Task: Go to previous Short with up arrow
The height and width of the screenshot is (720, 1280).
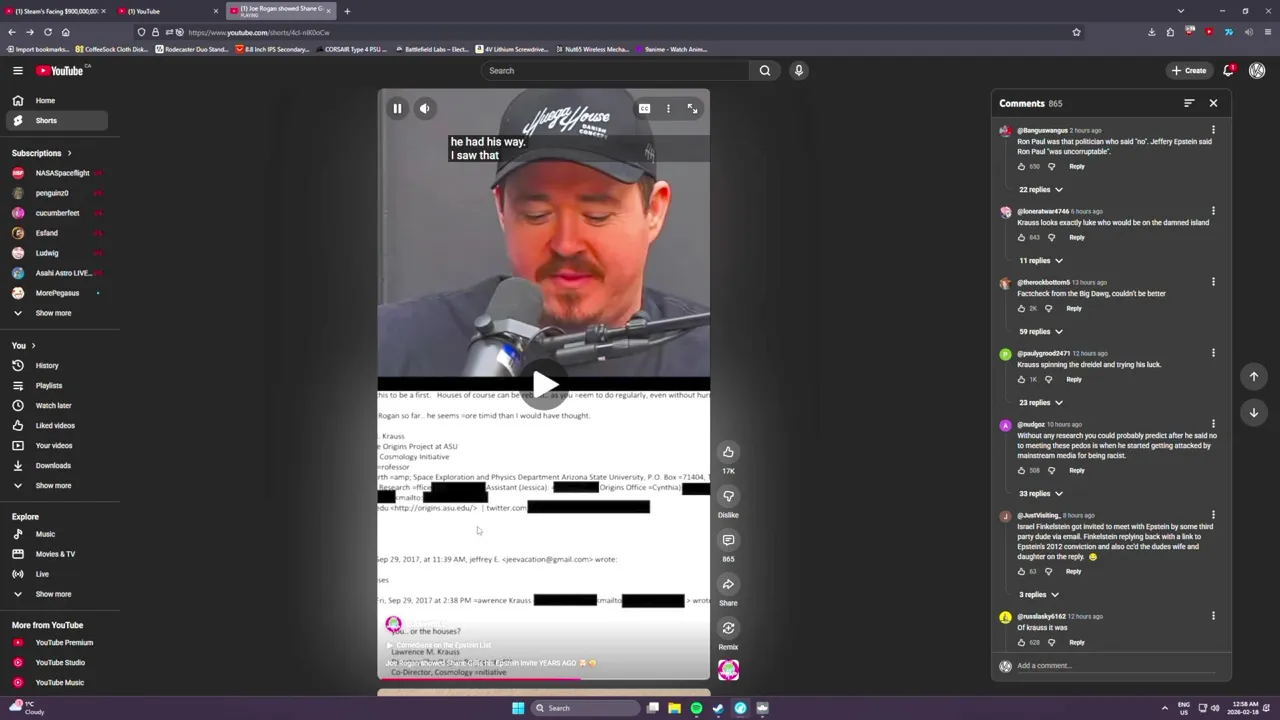Action: coord(1254,376)
